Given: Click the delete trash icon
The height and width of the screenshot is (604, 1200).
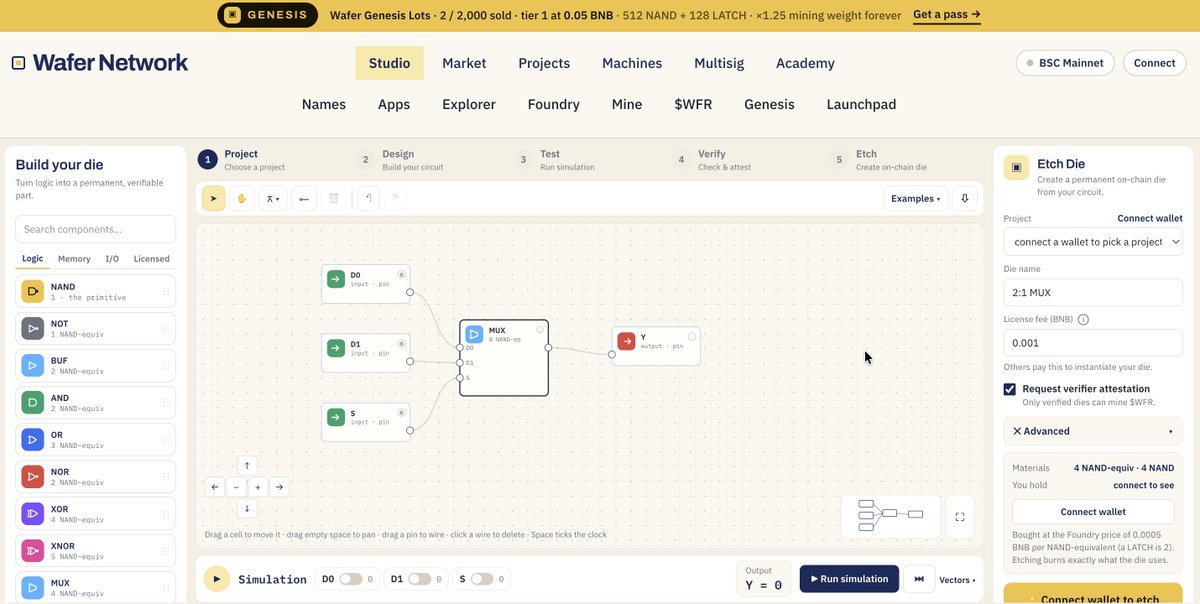Looking at the screenshot, I should click(x=334, y=198).
